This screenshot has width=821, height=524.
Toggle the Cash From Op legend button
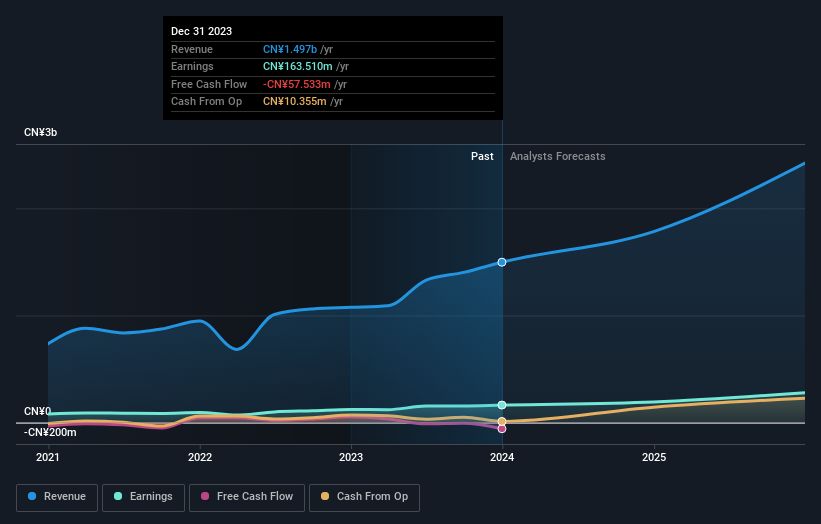(x=364, y=497)
